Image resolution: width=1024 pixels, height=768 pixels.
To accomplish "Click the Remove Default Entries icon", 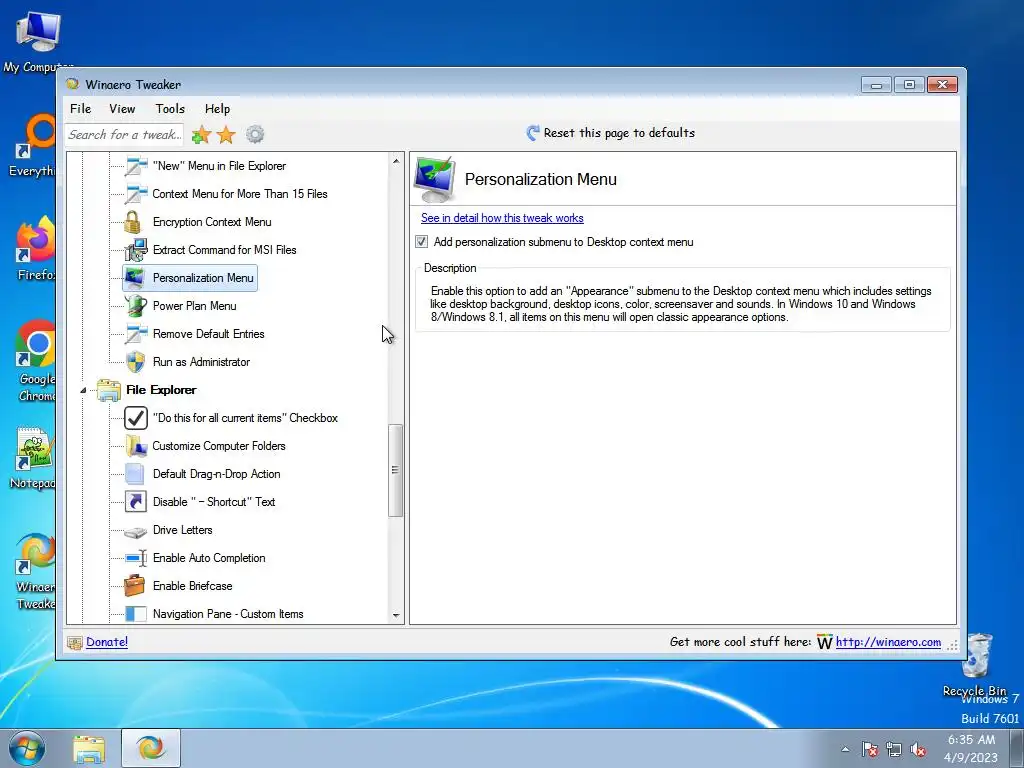I will pyautogui.click(x=135, y=334).
